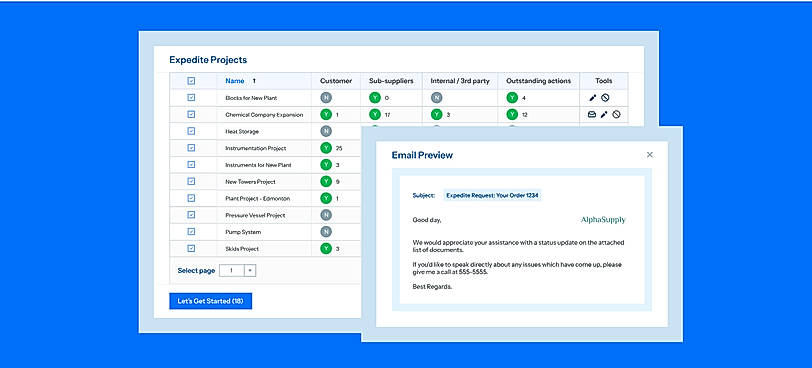Viewport: 812px width, 368px height.
Task: Click the Sub-suppliers column header
Action: click(391, 81)
